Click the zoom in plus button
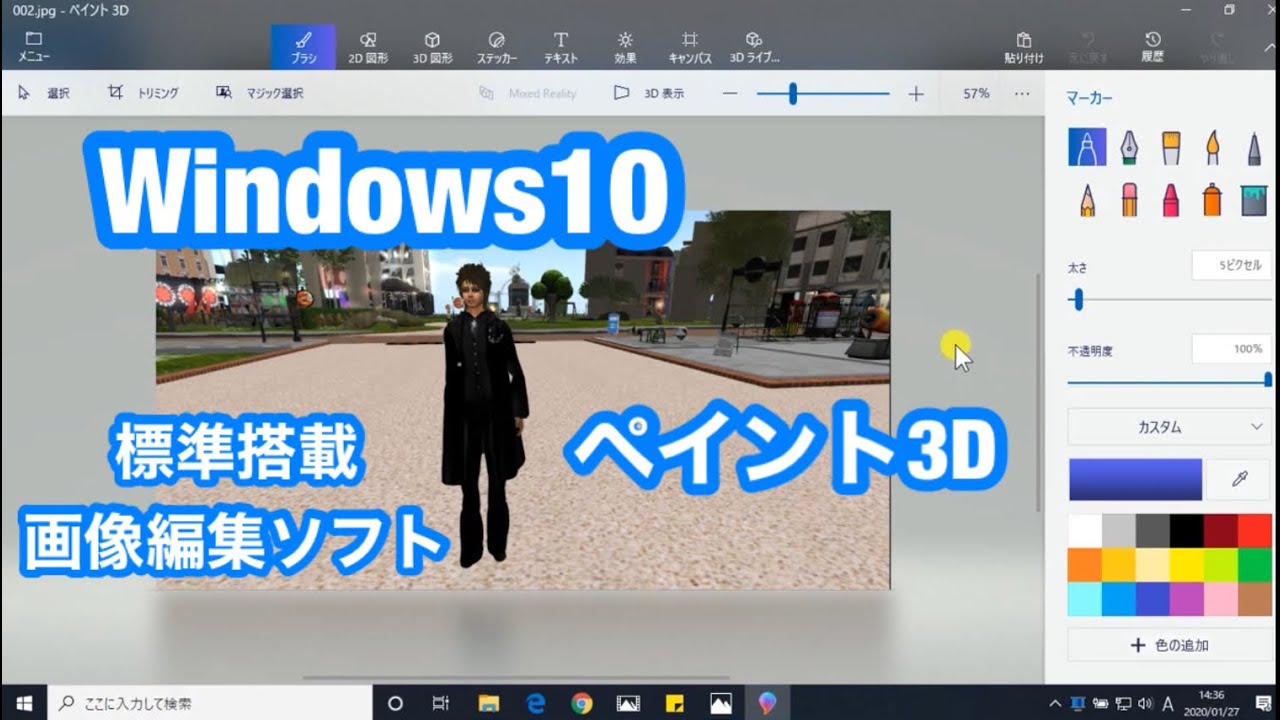 (x=916, y=93)
